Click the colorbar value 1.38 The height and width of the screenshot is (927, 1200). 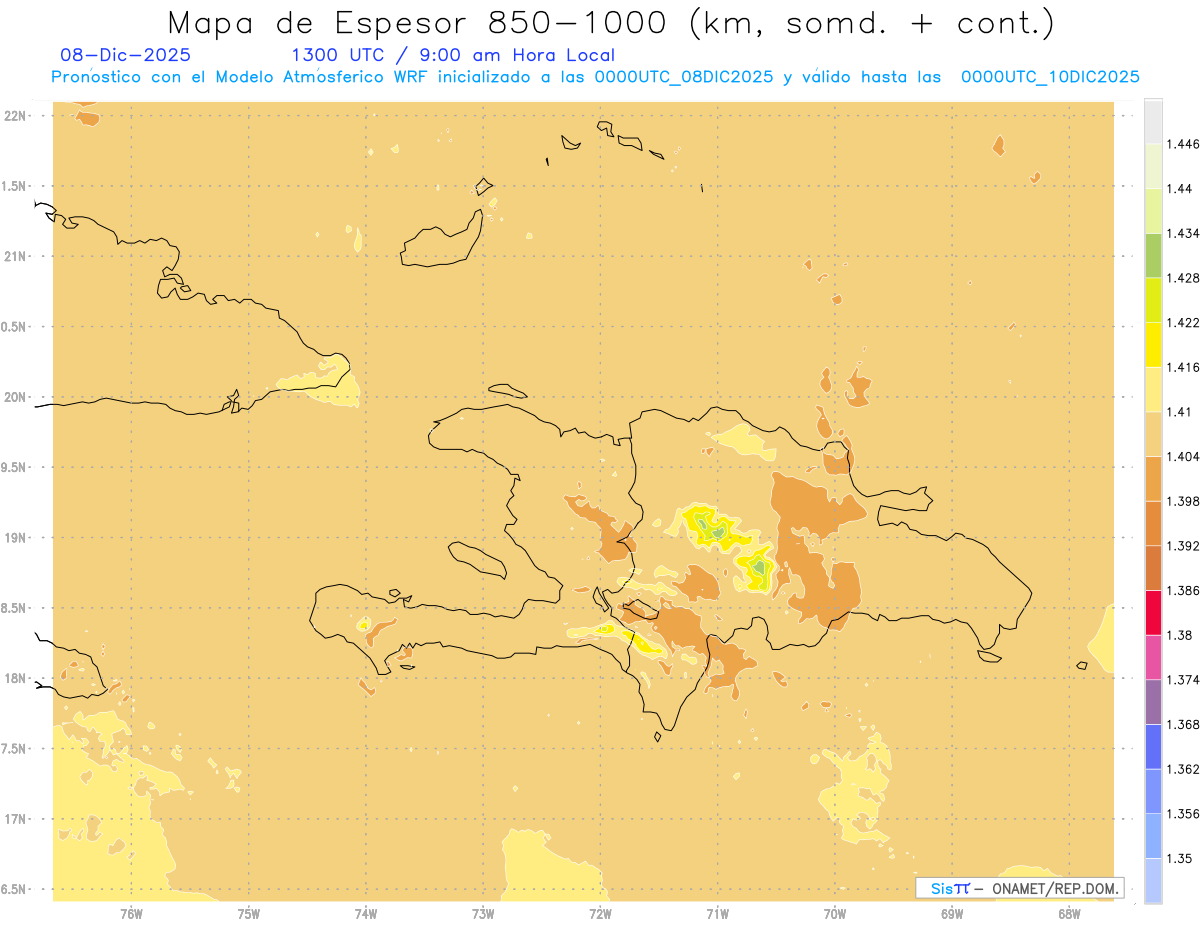click(1180, 635)
